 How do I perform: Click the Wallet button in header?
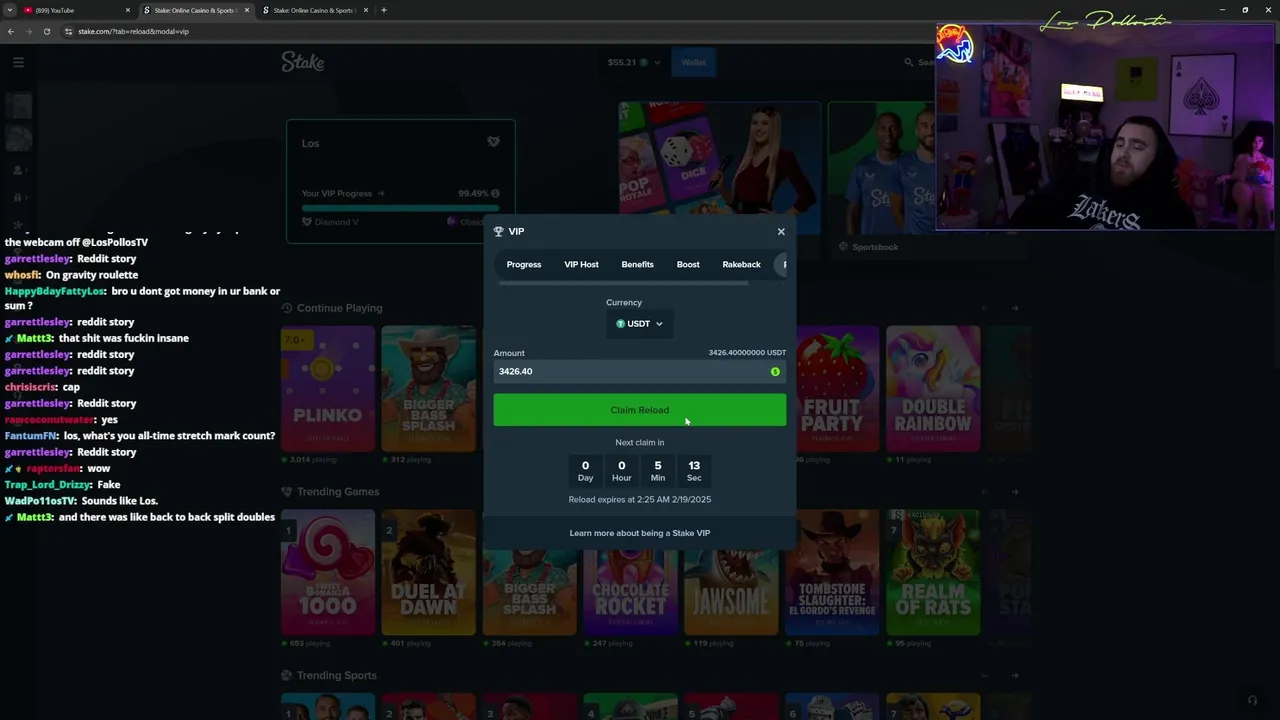tap(694, 62)
